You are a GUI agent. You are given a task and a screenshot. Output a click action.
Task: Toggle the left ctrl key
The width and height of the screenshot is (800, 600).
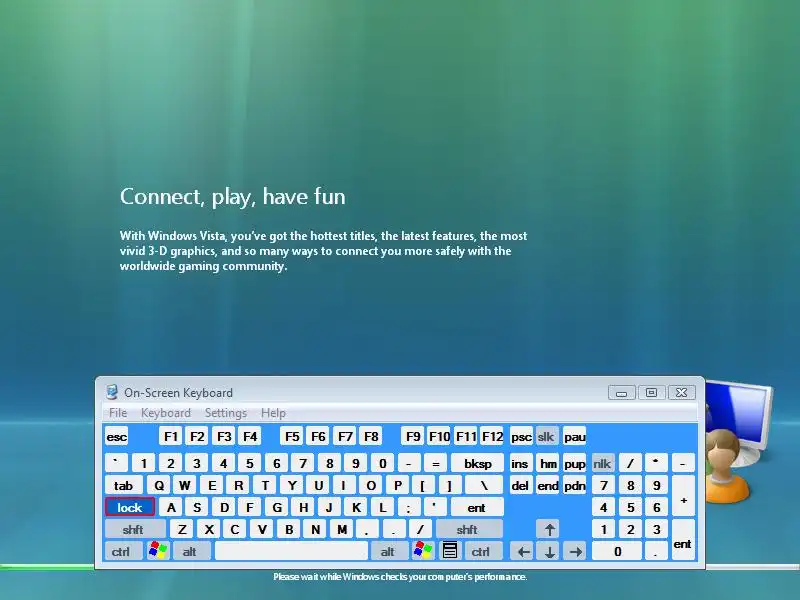coord(123,551)
